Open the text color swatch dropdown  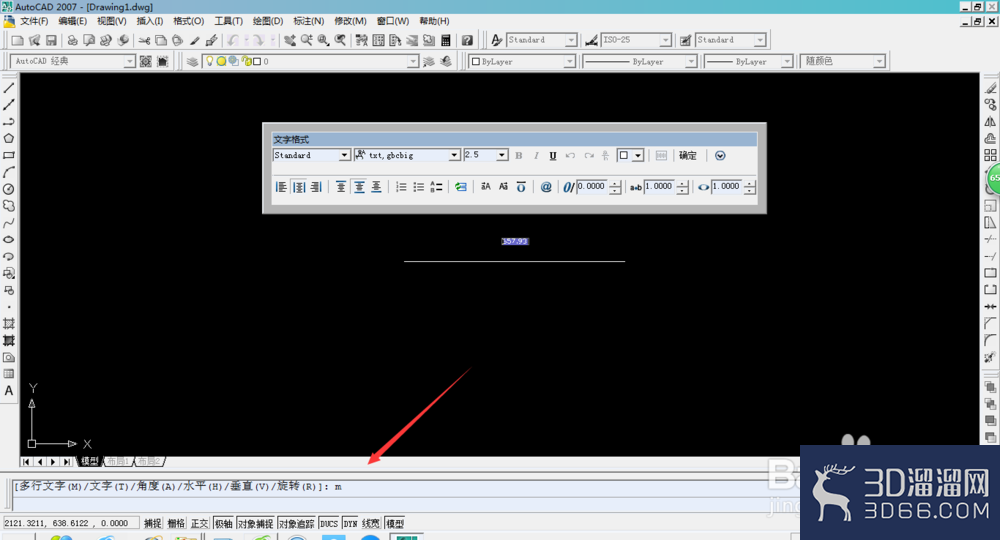point(631,156)
